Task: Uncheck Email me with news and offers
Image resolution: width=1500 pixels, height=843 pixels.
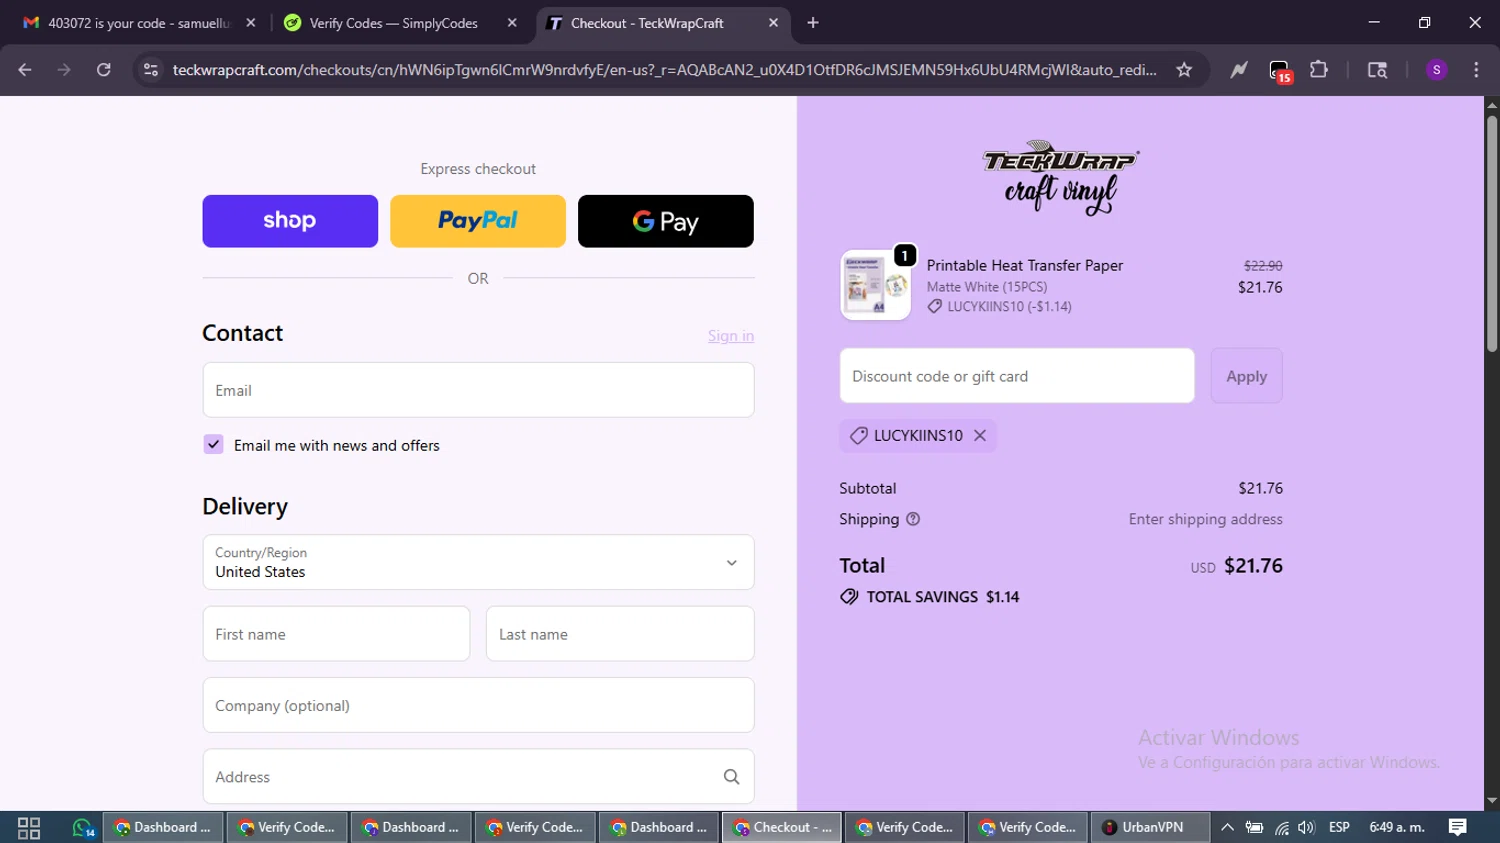Action: (213, 444)
